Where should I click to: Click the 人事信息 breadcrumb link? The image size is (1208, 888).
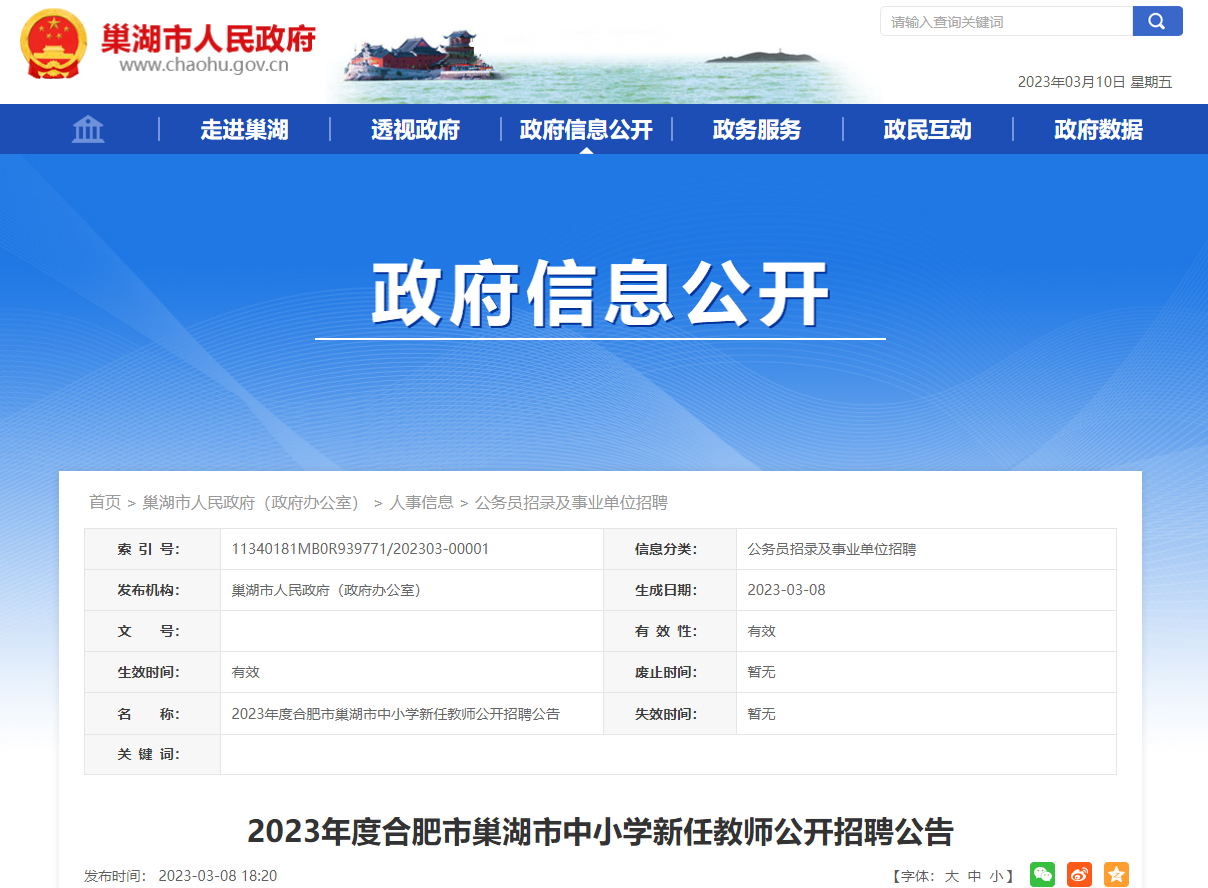coord(421,502)
